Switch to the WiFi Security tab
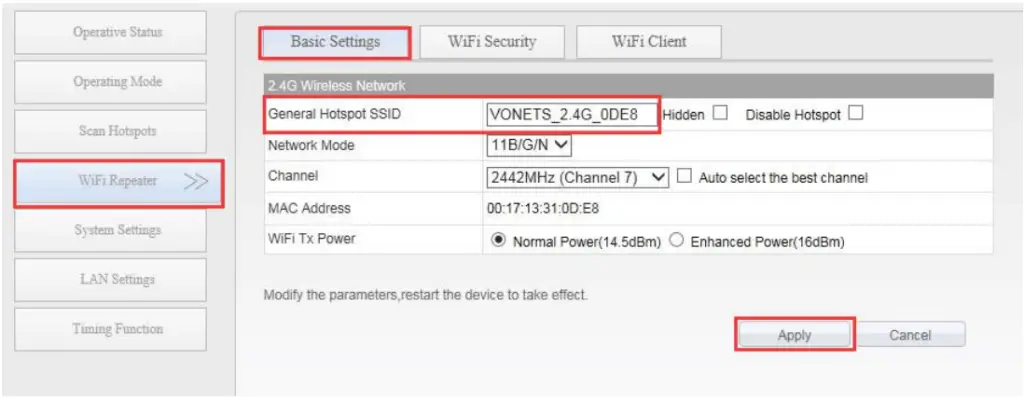This screenshot has height=401, width=1024. tap(492, 42)
